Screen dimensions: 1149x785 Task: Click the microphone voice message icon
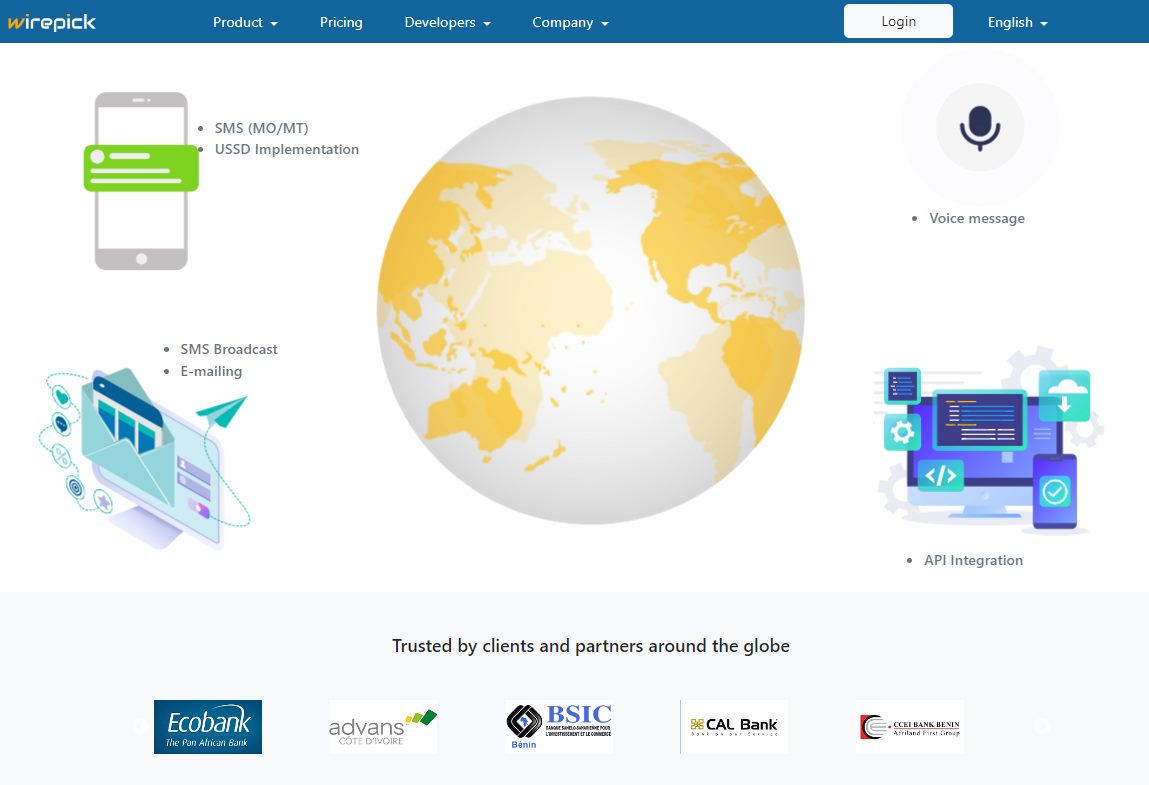coord(980,128)
